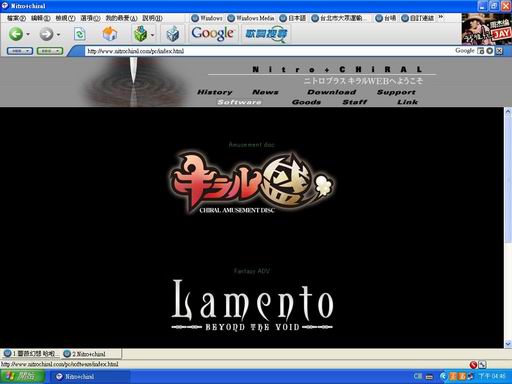Open the Download page link
The width and height of the screenshot is (512, 384).
tap(331, 92)
